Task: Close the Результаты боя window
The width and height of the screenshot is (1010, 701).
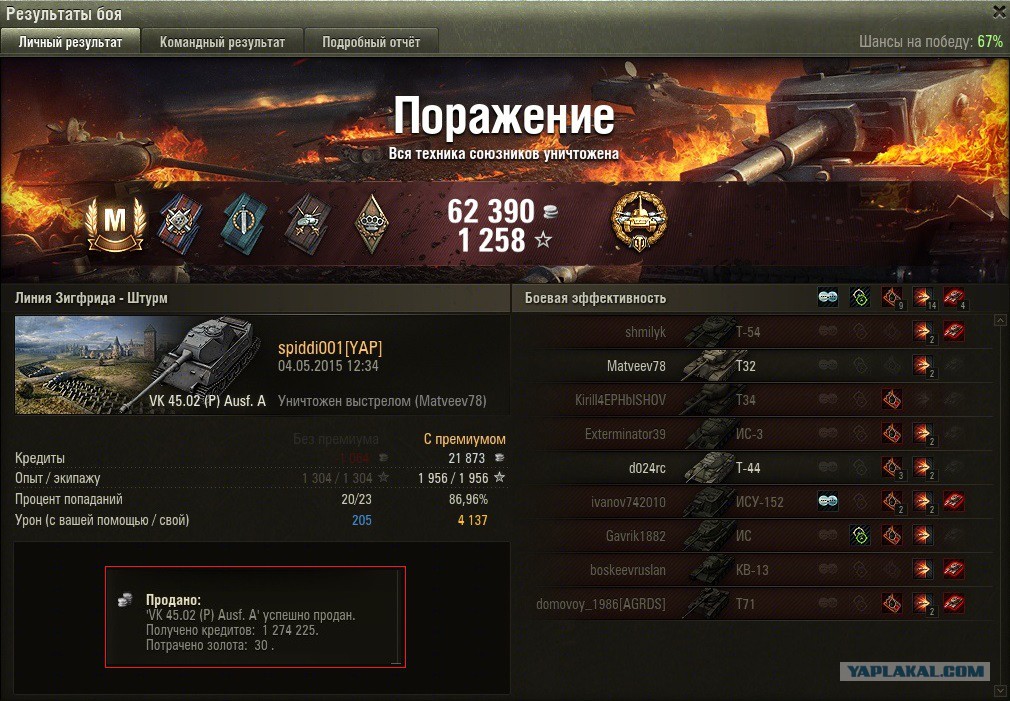Action: point(1000,11)
